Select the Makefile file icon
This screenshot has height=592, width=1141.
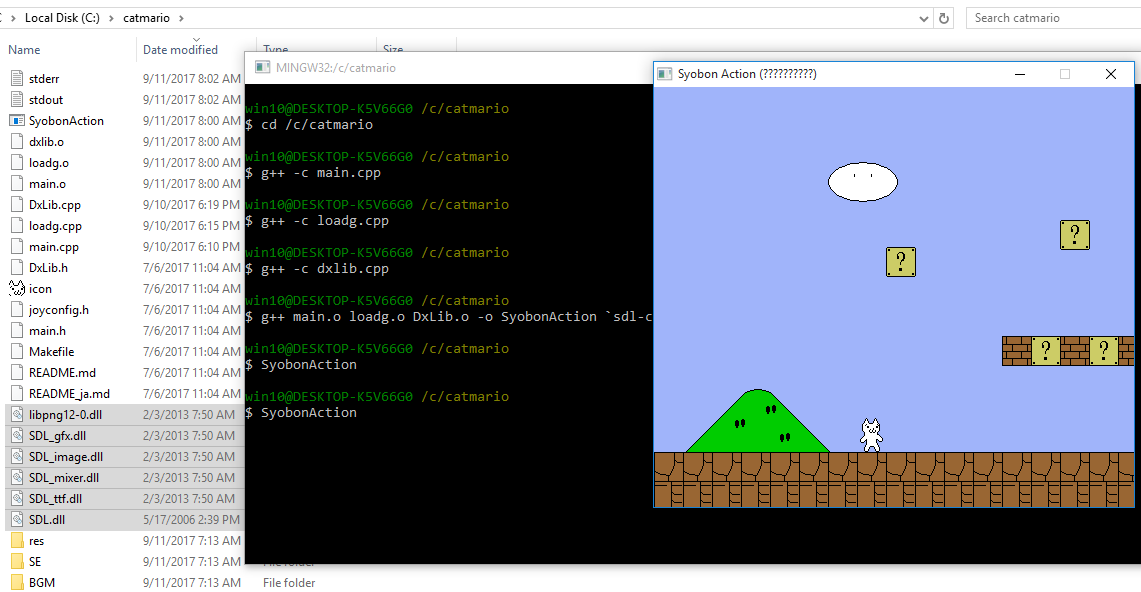tap(17, 352)
